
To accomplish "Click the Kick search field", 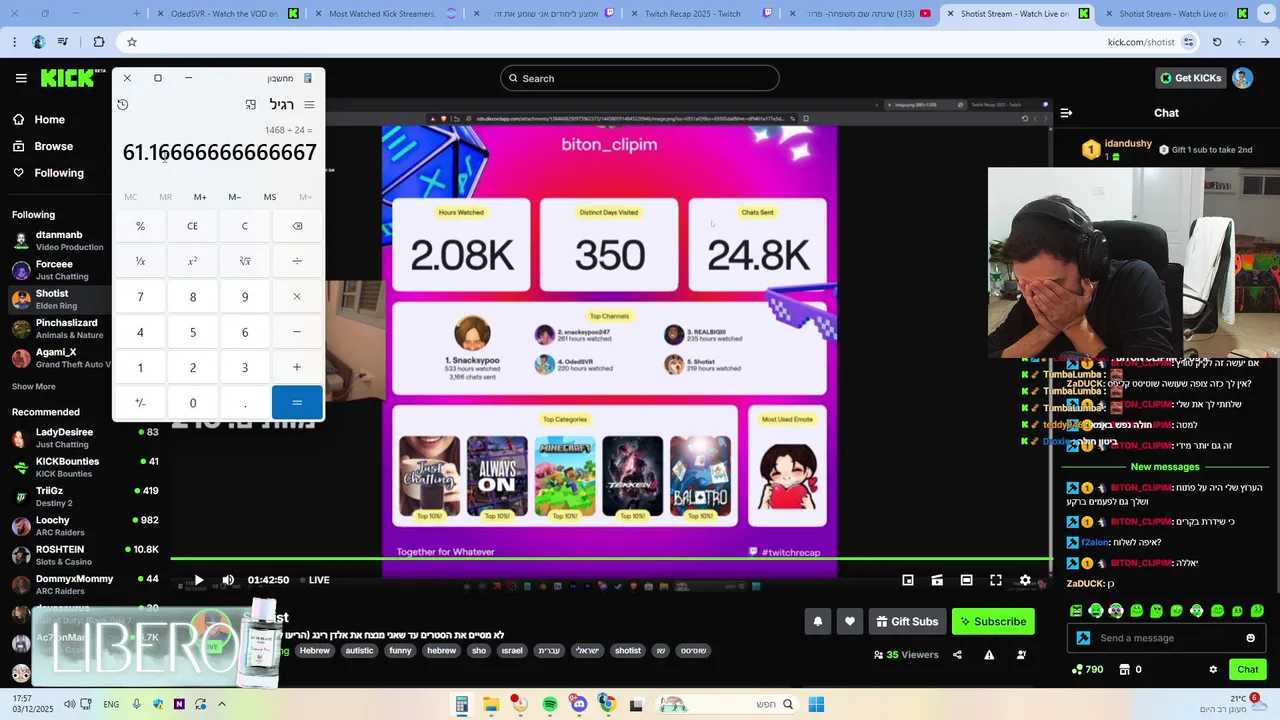I will [x=640, y=78].
